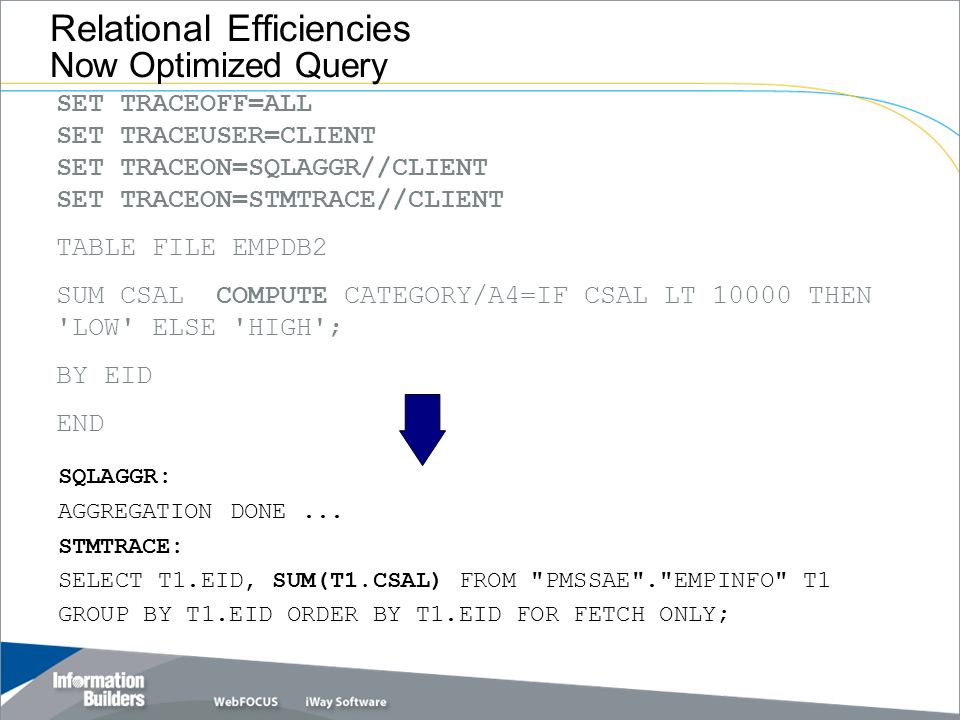The height and width of the screenshot is (720, 960).
Task: Click the 'SUM CSAL' text
Action: tap(120, 296)
